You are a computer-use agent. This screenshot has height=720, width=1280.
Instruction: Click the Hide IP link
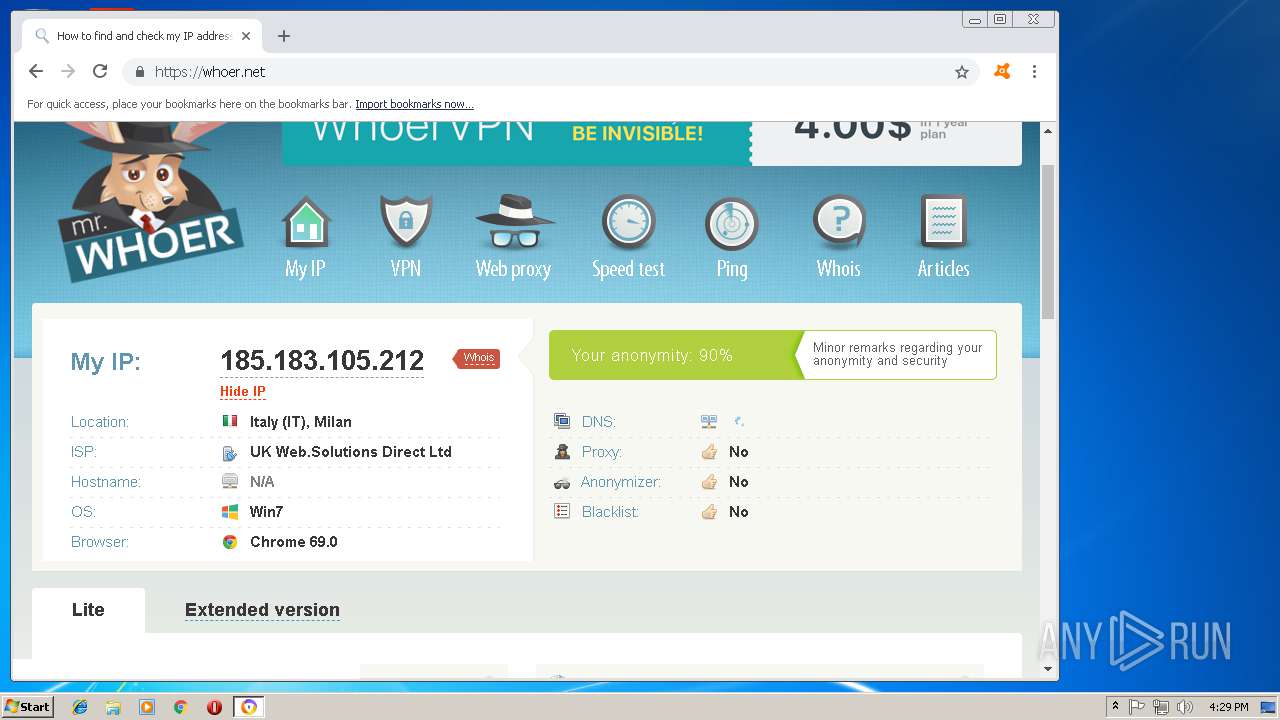coord(243,391)
